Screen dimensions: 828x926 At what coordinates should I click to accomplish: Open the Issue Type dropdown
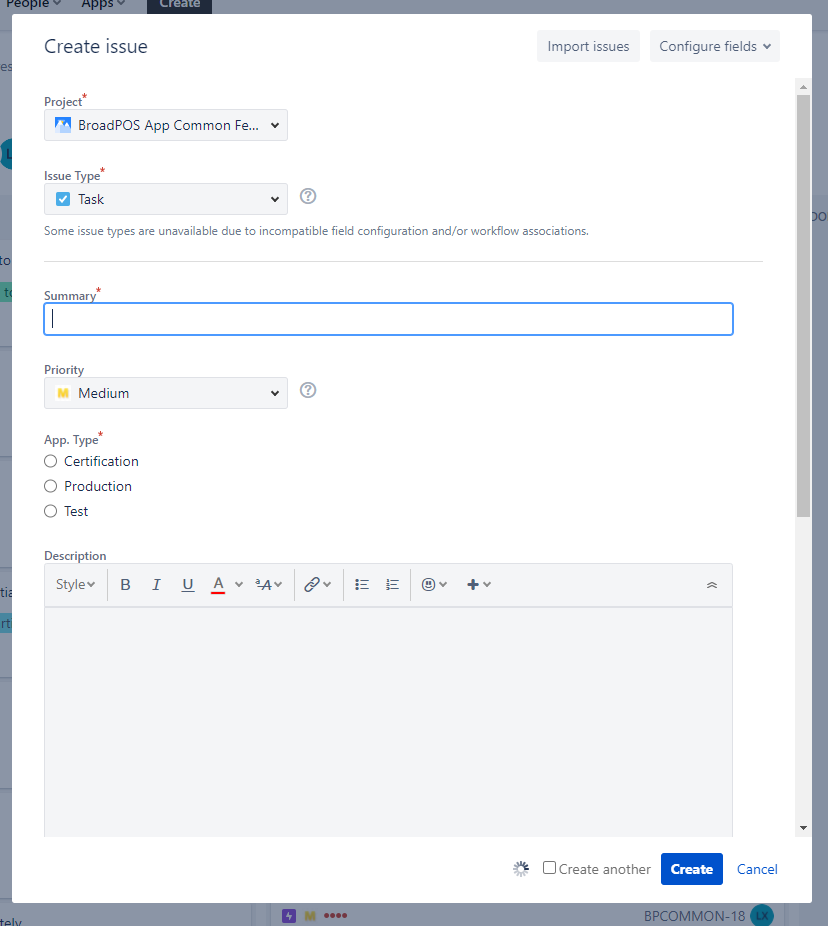coord(166,199)
